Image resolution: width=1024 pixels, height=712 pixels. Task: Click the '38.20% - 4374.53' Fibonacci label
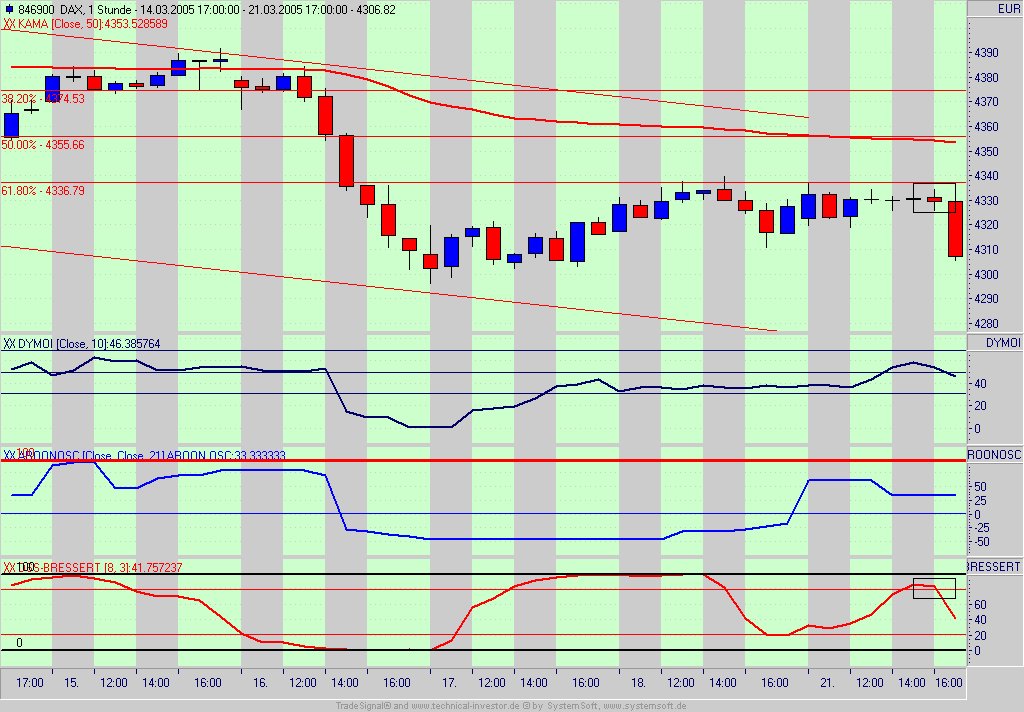[43, 99]
